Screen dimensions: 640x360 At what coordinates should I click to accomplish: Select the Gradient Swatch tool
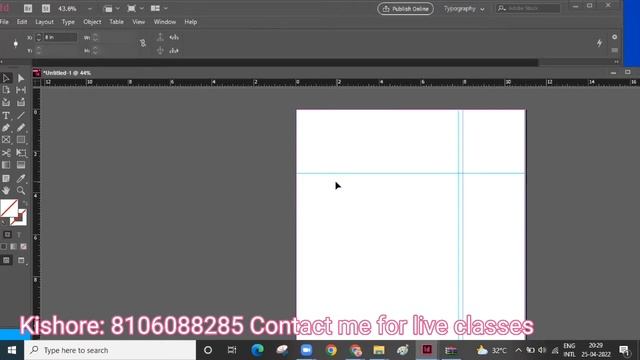[x=6, y=165]
